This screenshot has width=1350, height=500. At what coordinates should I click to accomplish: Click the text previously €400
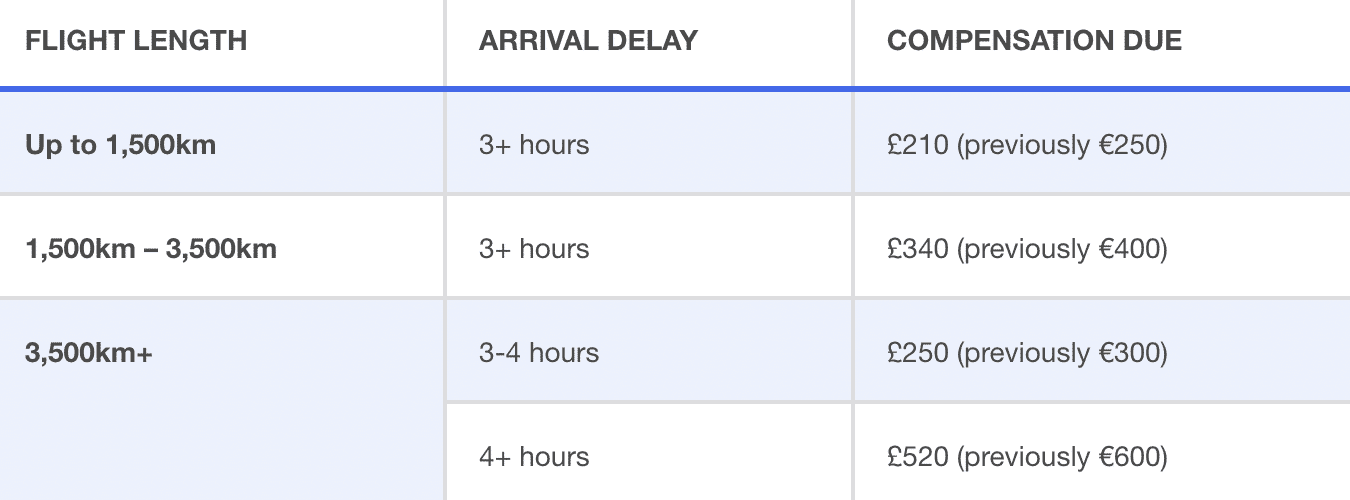pos(1062,250)
